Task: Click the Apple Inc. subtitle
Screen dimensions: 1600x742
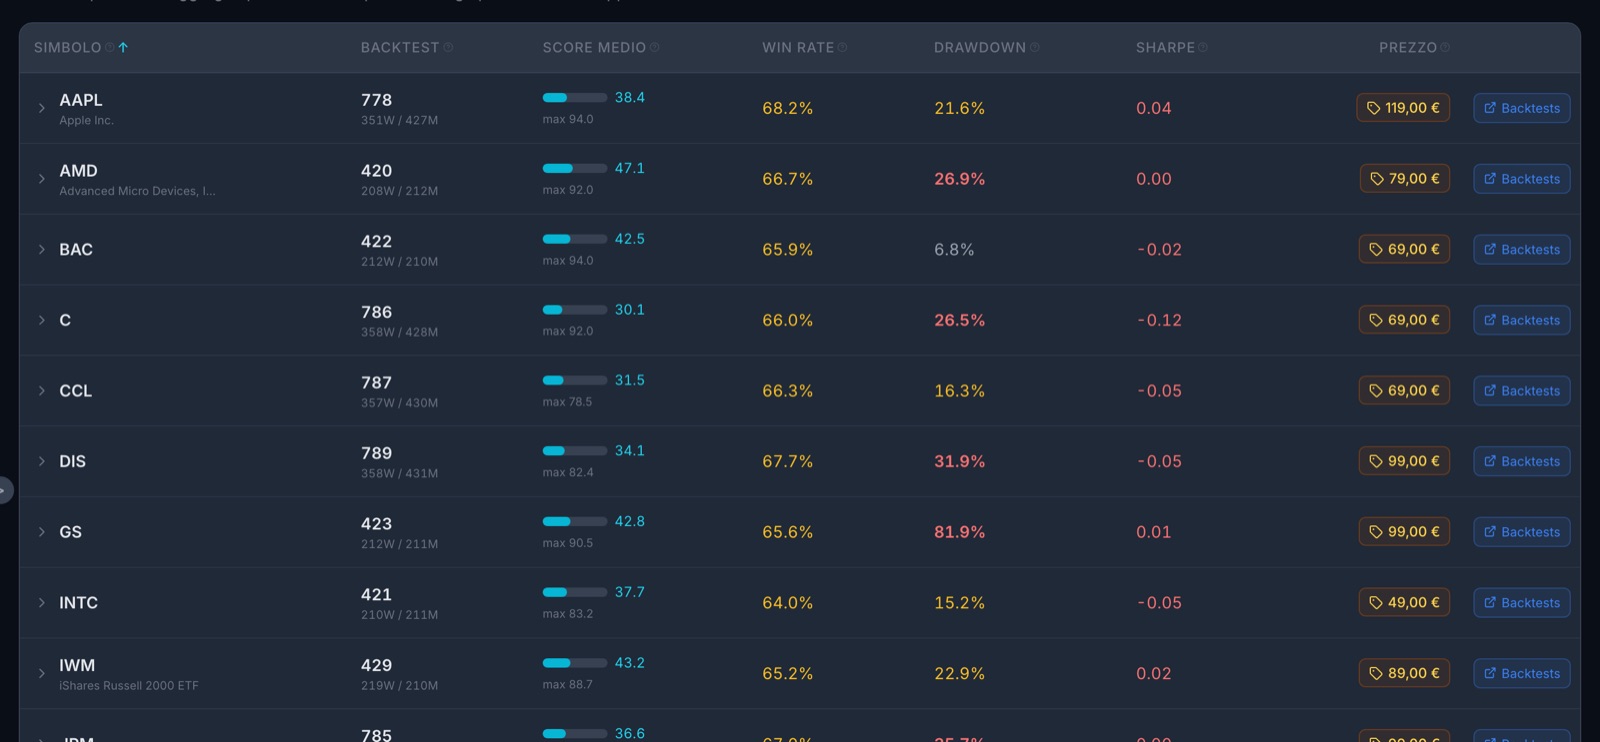Action: [86, 121]
